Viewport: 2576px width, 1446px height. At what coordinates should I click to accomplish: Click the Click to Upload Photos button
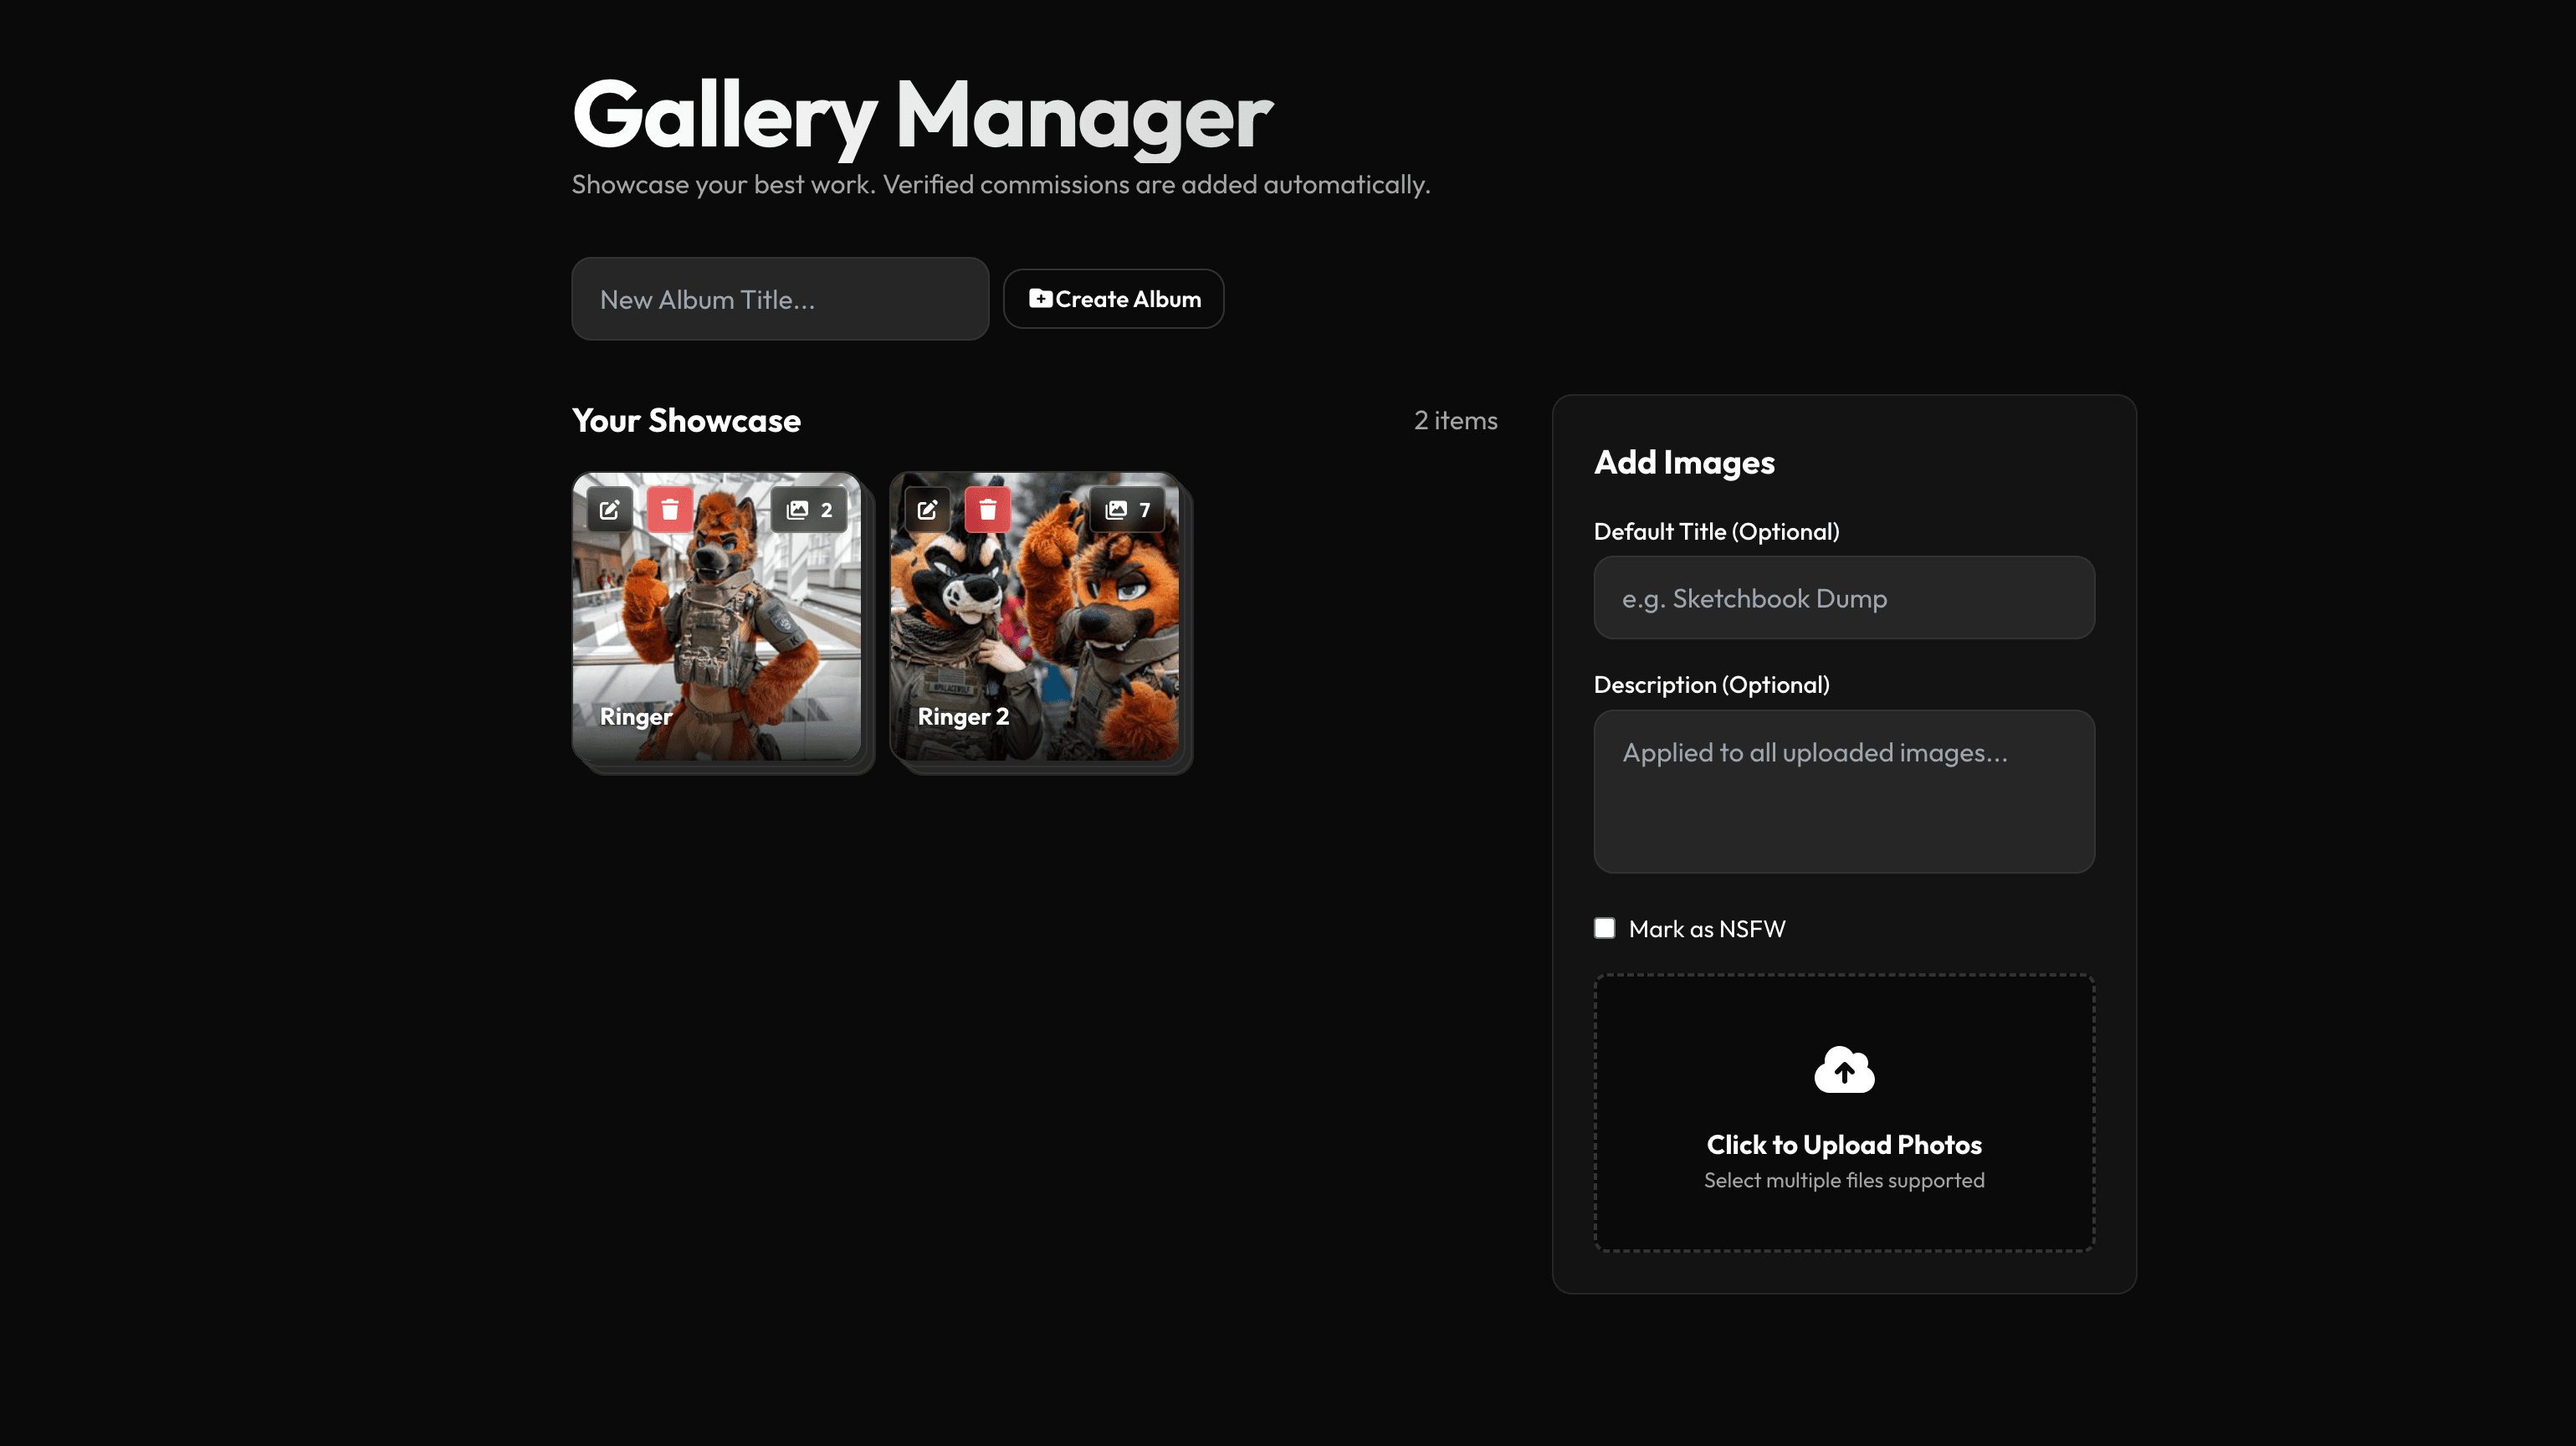[1843, 1144]
